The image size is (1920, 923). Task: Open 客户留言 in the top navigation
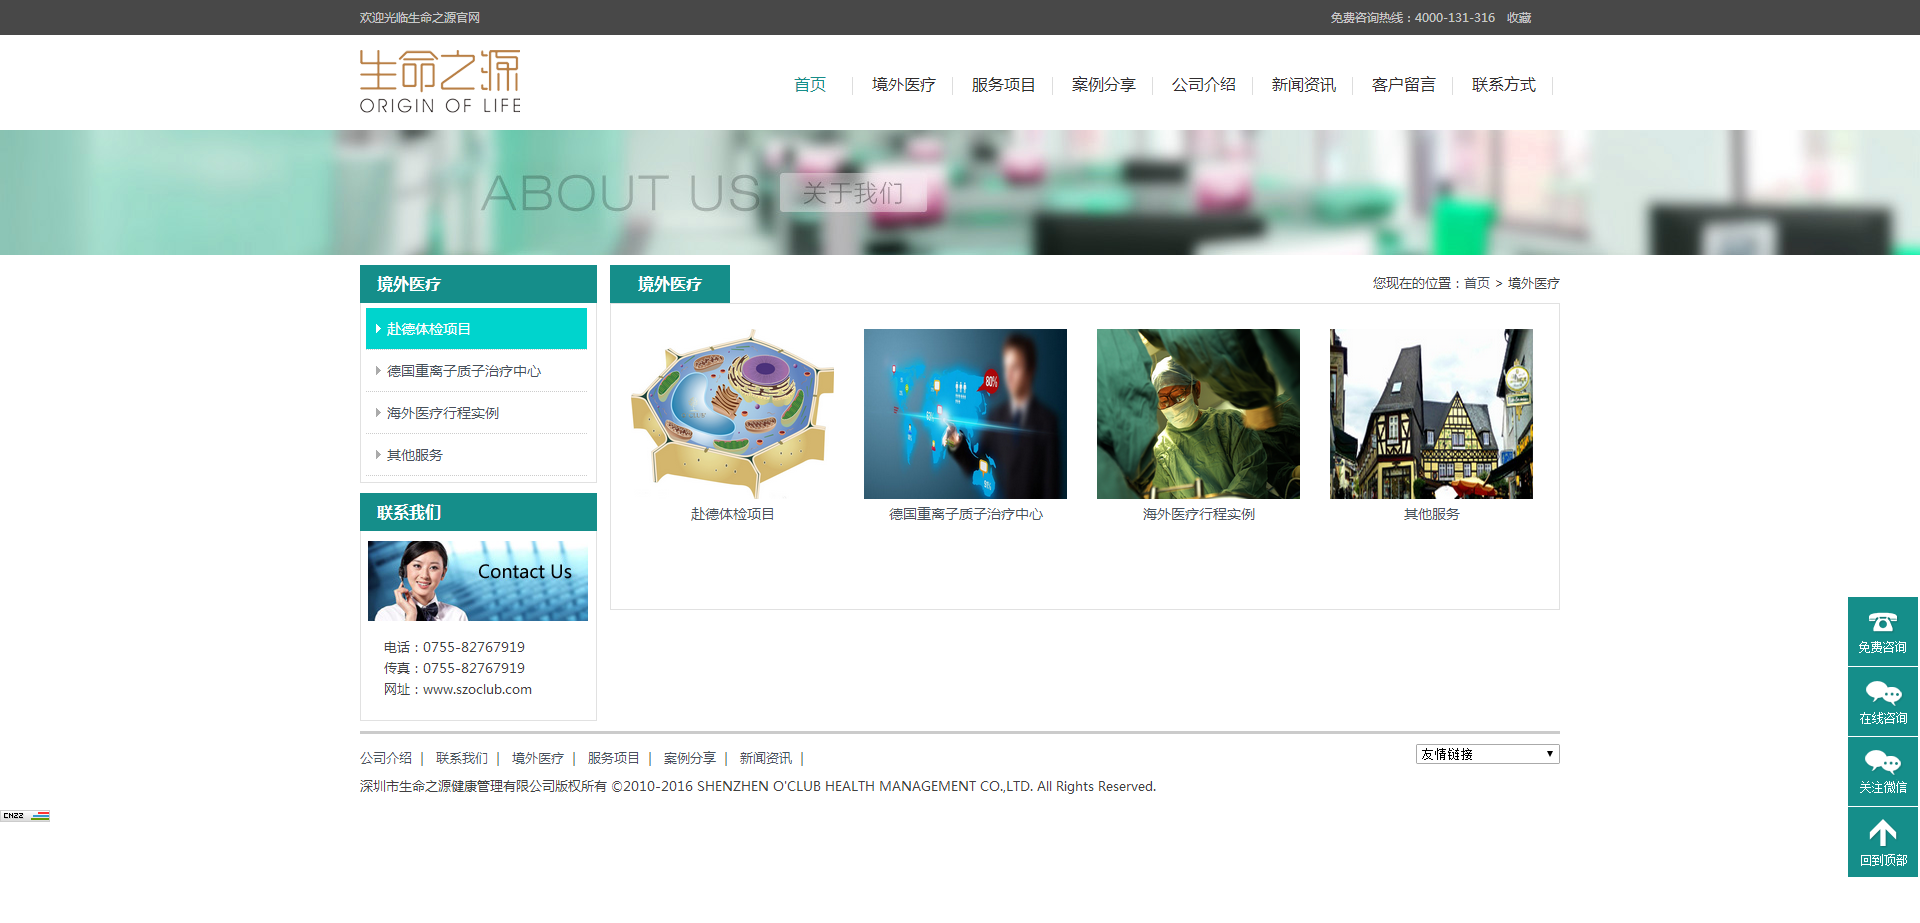(1403, 85)
